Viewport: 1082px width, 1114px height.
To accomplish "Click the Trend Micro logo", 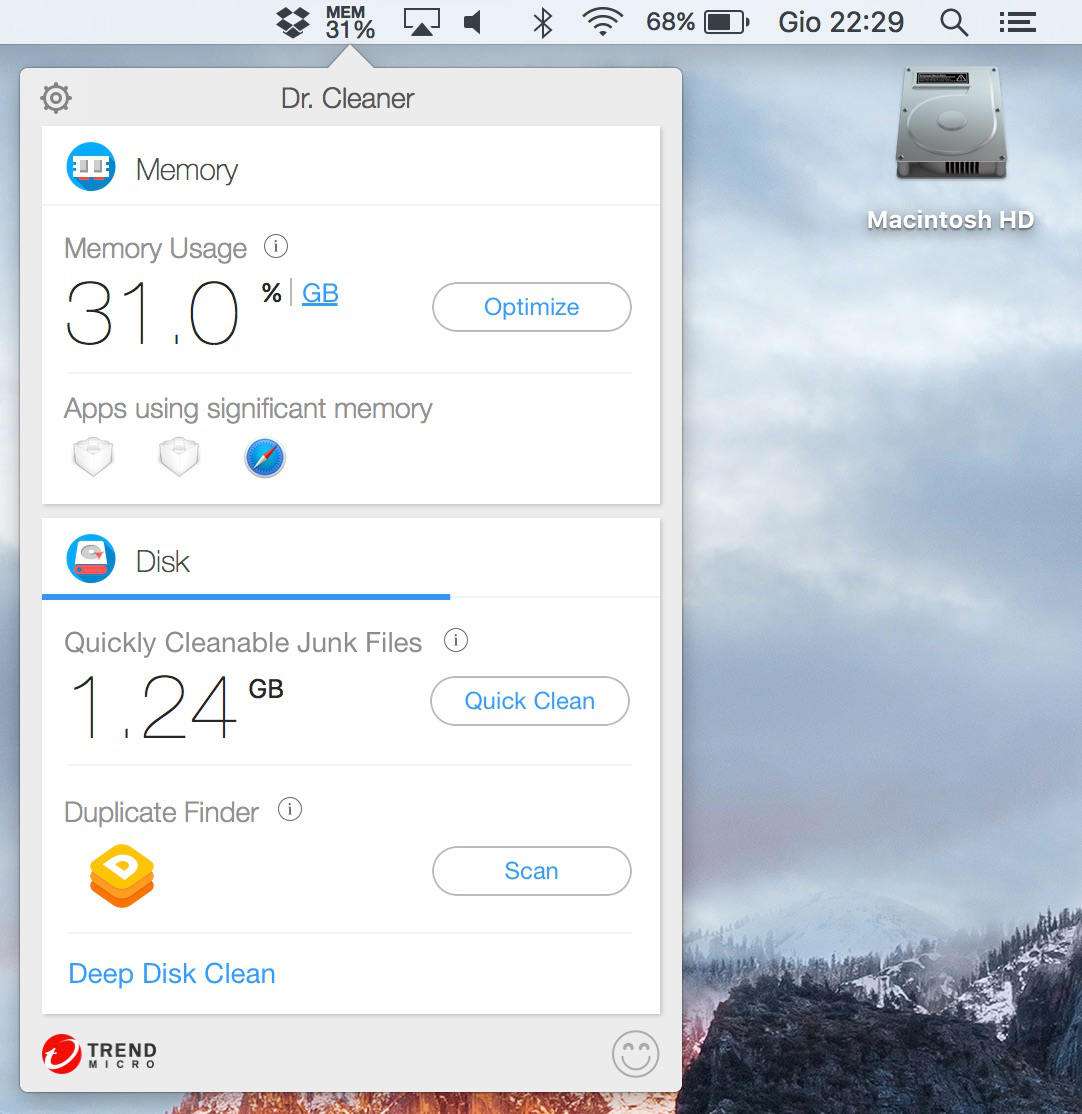I will [x=99, y=1054].
